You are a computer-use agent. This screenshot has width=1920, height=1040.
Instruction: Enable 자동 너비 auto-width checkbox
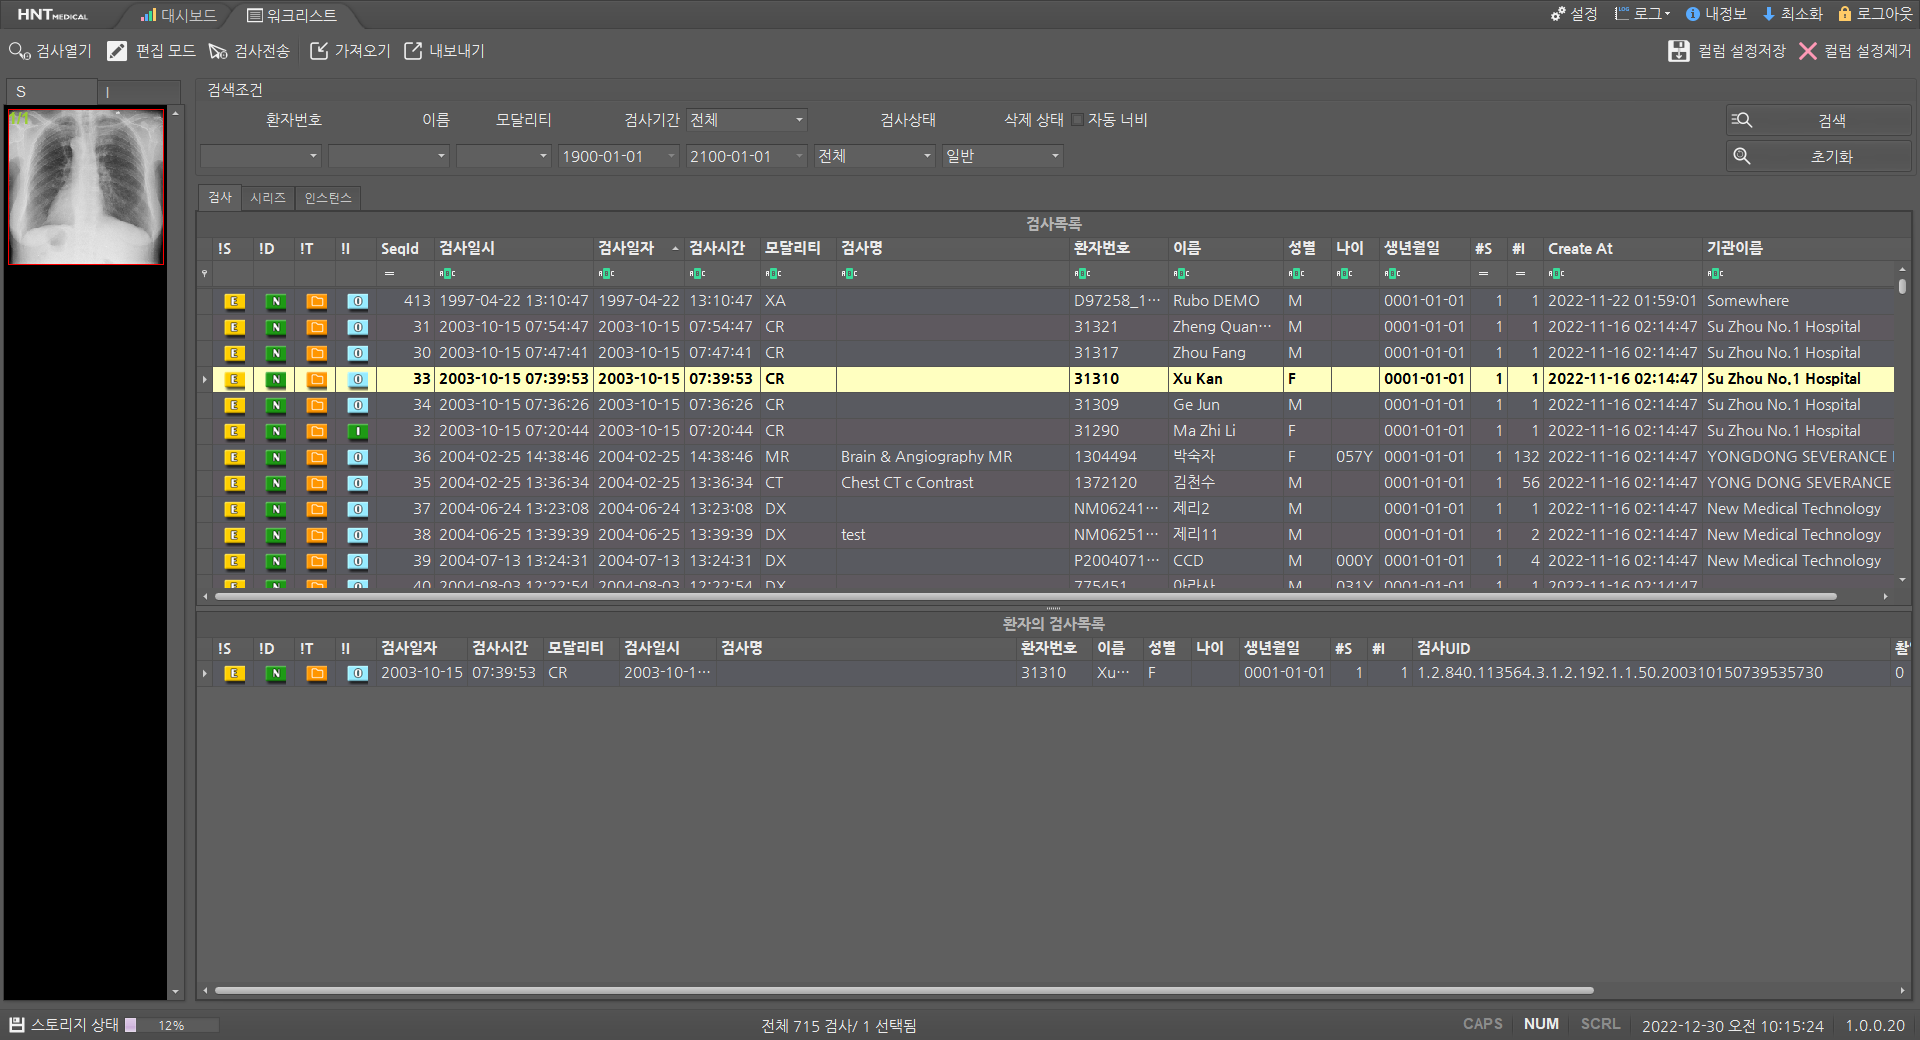coord(1078,120)
